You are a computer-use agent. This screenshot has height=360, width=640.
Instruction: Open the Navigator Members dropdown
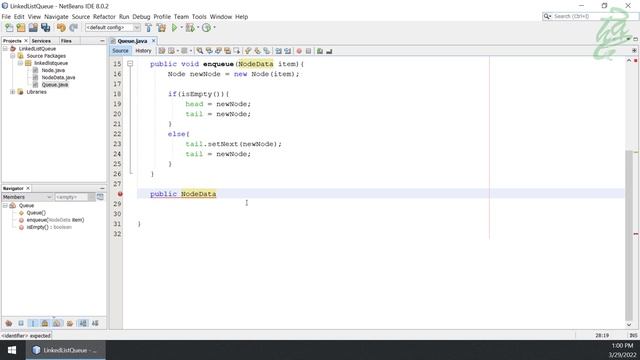pos(27,197)
